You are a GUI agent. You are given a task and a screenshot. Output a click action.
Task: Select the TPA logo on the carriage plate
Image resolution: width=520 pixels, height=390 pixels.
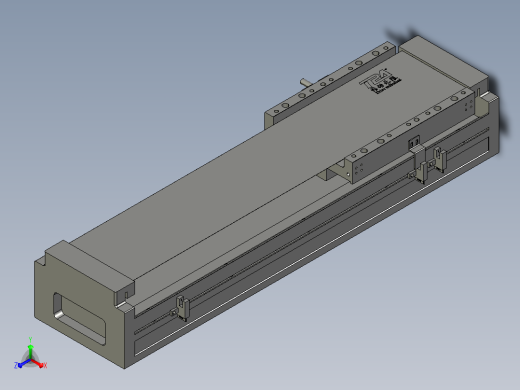pyautogui.click(x=381, y=81)
